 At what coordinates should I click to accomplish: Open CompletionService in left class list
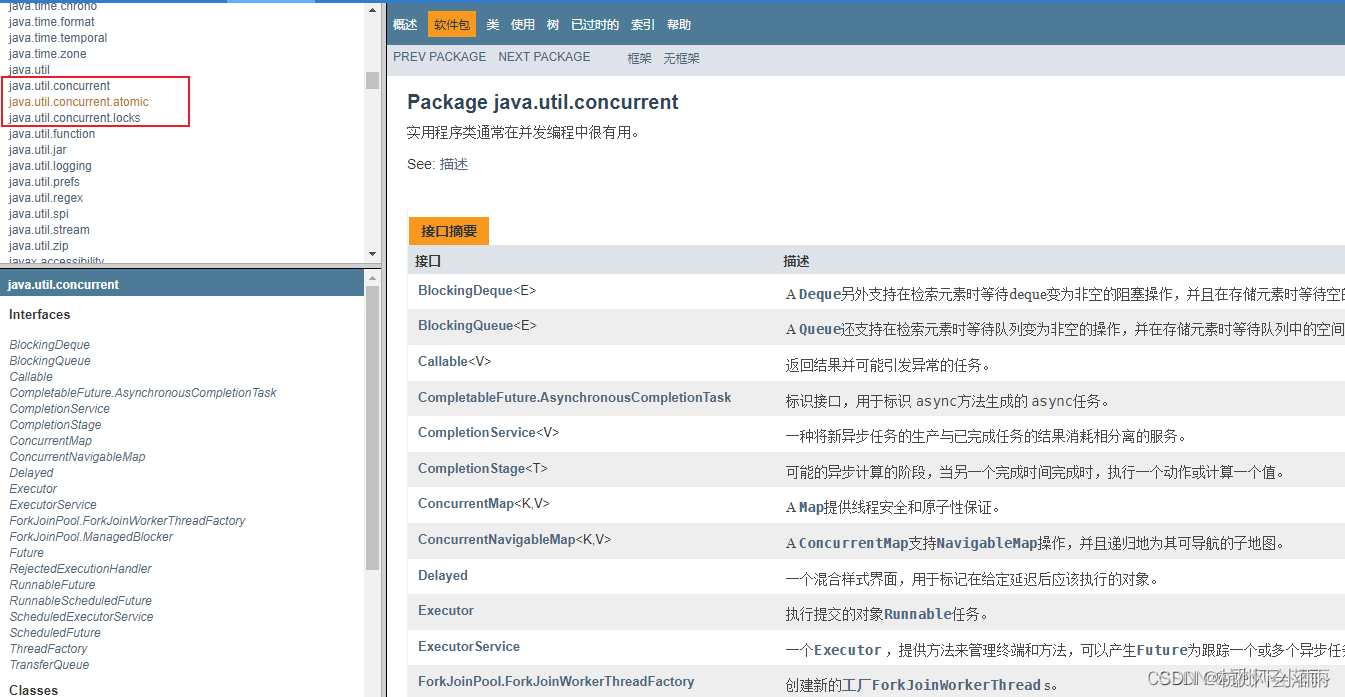60,409
